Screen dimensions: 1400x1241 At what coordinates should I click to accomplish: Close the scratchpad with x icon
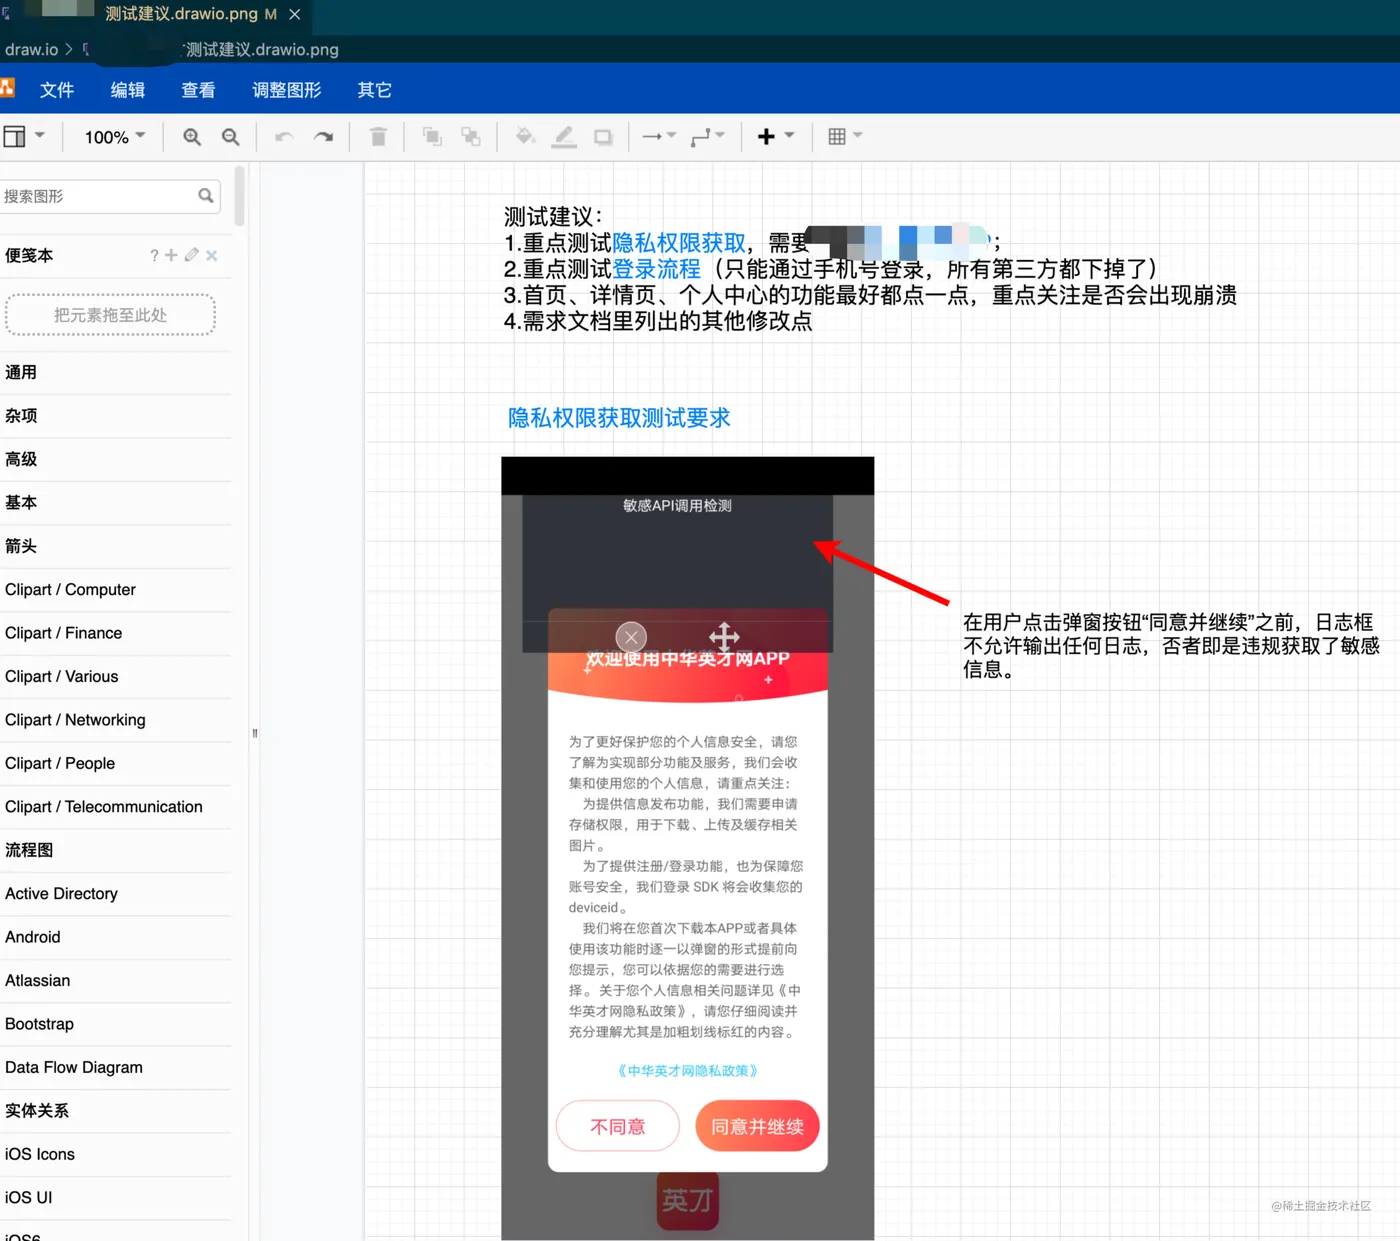[x=211, y=256]
